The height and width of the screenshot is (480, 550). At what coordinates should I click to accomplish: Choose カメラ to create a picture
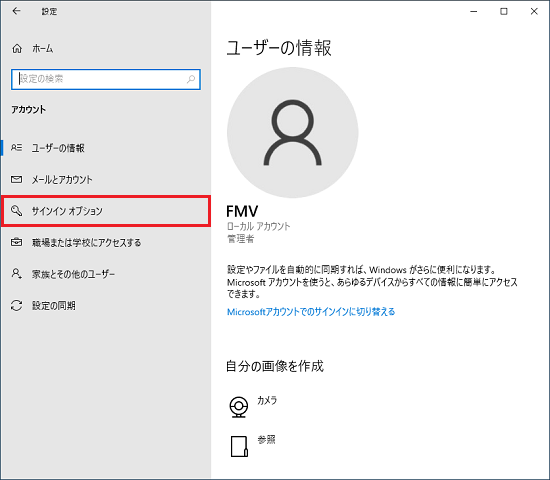click(267, 400)
